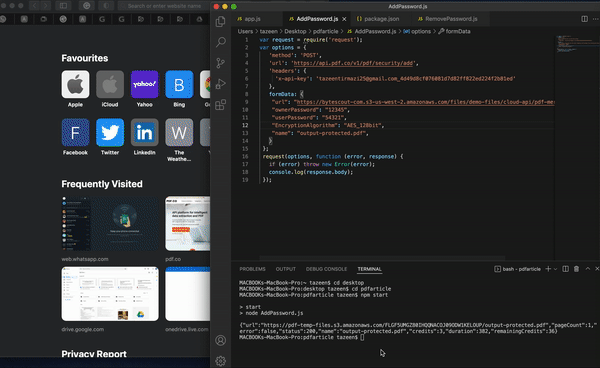This screenshot has width=600, height=368.
Task: Open the pdf.co thumbnail in Safari
Action: [x=188, y=224]
